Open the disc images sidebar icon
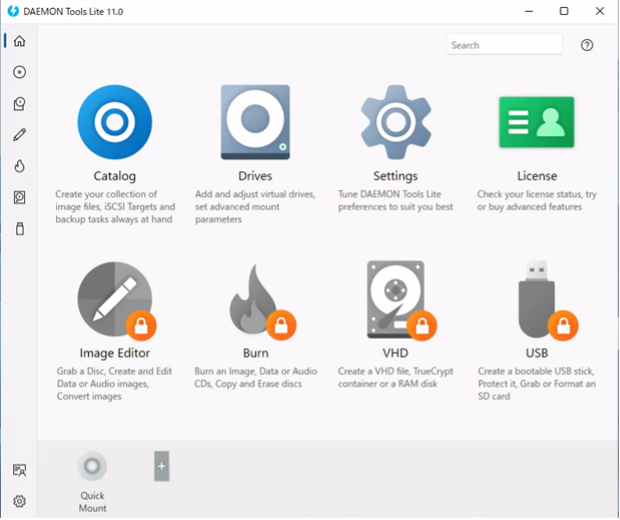The image size is (620, 520). (x=19, y=72)
